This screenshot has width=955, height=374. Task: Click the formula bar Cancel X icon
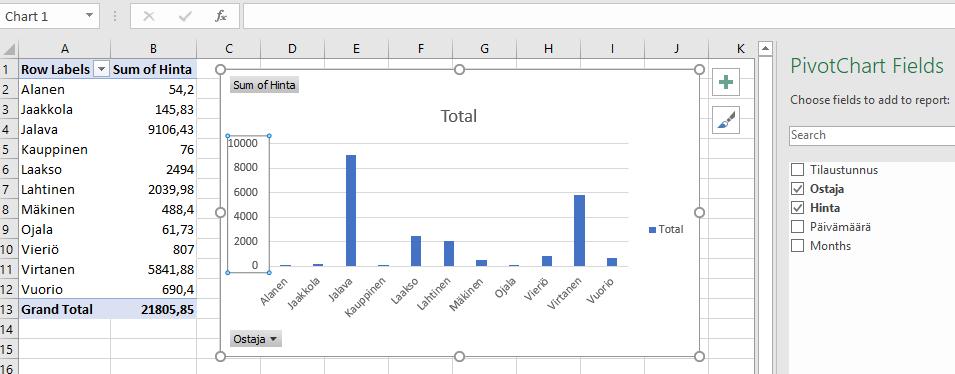pos(149,16)
